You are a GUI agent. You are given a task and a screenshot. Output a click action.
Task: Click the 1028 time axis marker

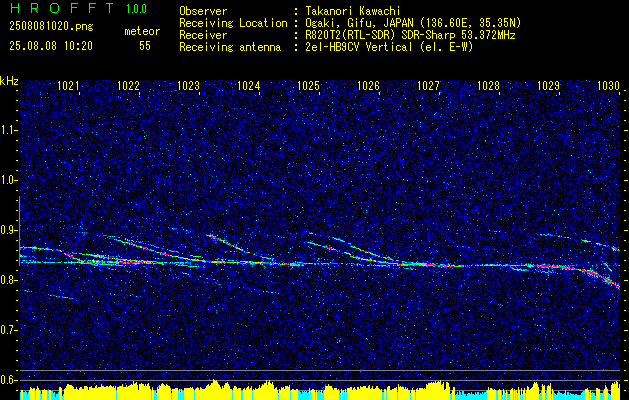[489, 86]
